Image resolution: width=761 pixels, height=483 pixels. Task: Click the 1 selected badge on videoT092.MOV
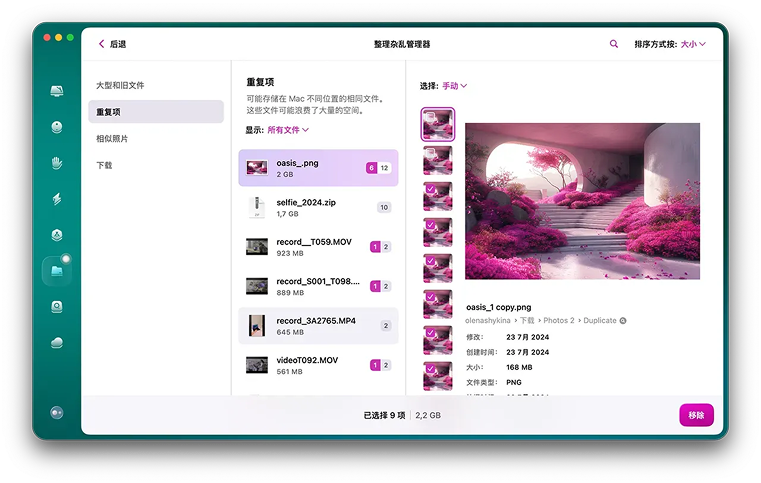coord(375,365)
